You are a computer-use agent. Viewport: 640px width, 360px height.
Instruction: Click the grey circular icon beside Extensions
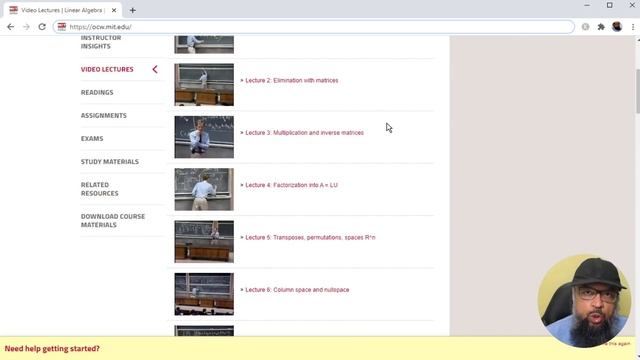pos(586,27)
